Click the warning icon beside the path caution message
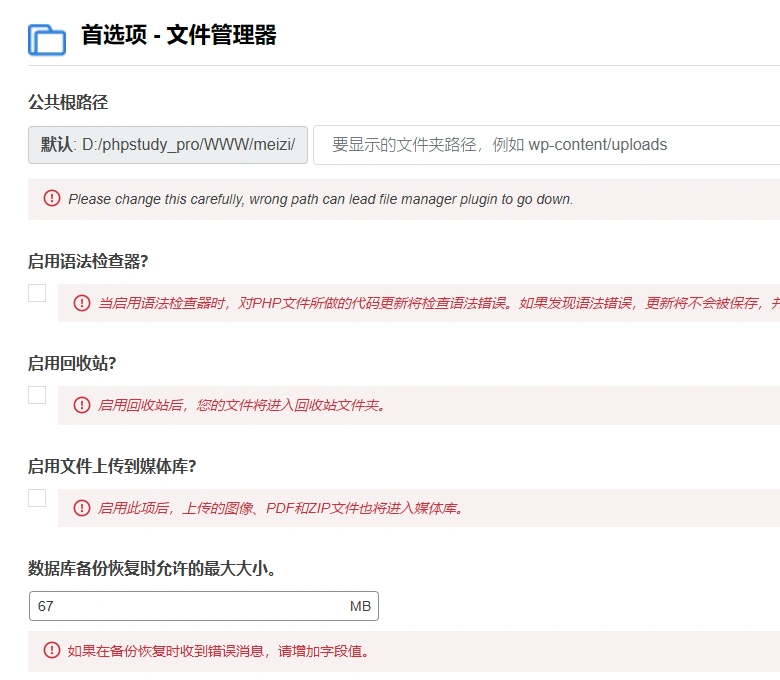 click(x=52, y=198)
